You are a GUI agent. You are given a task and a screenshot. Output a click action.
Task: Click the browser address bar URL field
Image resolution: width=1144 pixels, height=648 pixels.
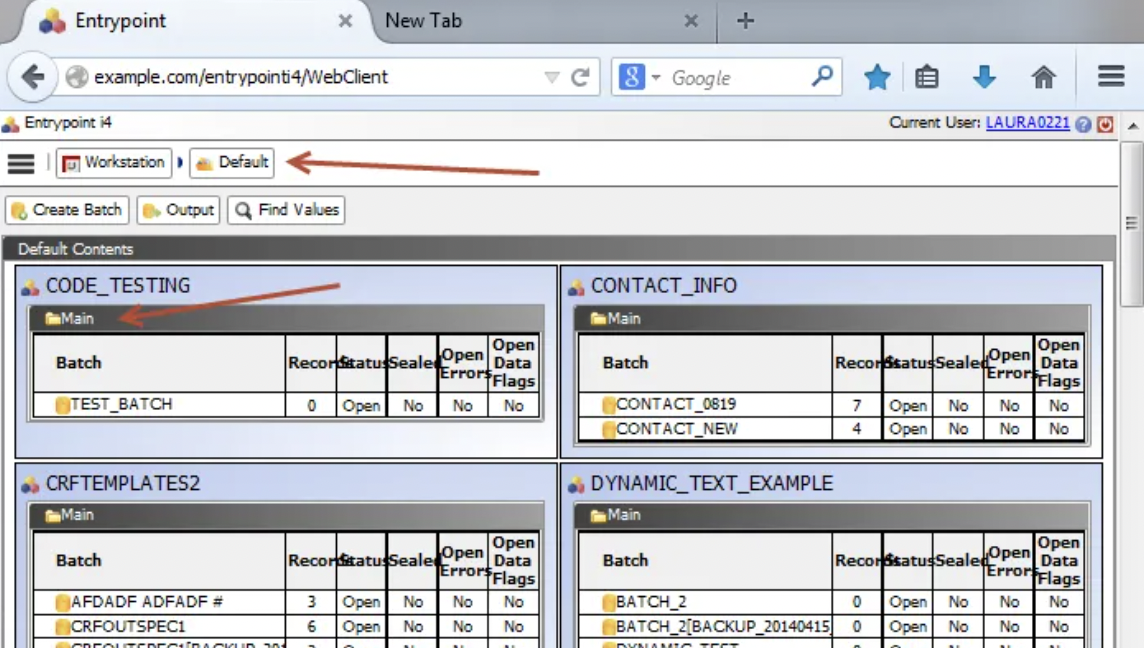[300, 77]
